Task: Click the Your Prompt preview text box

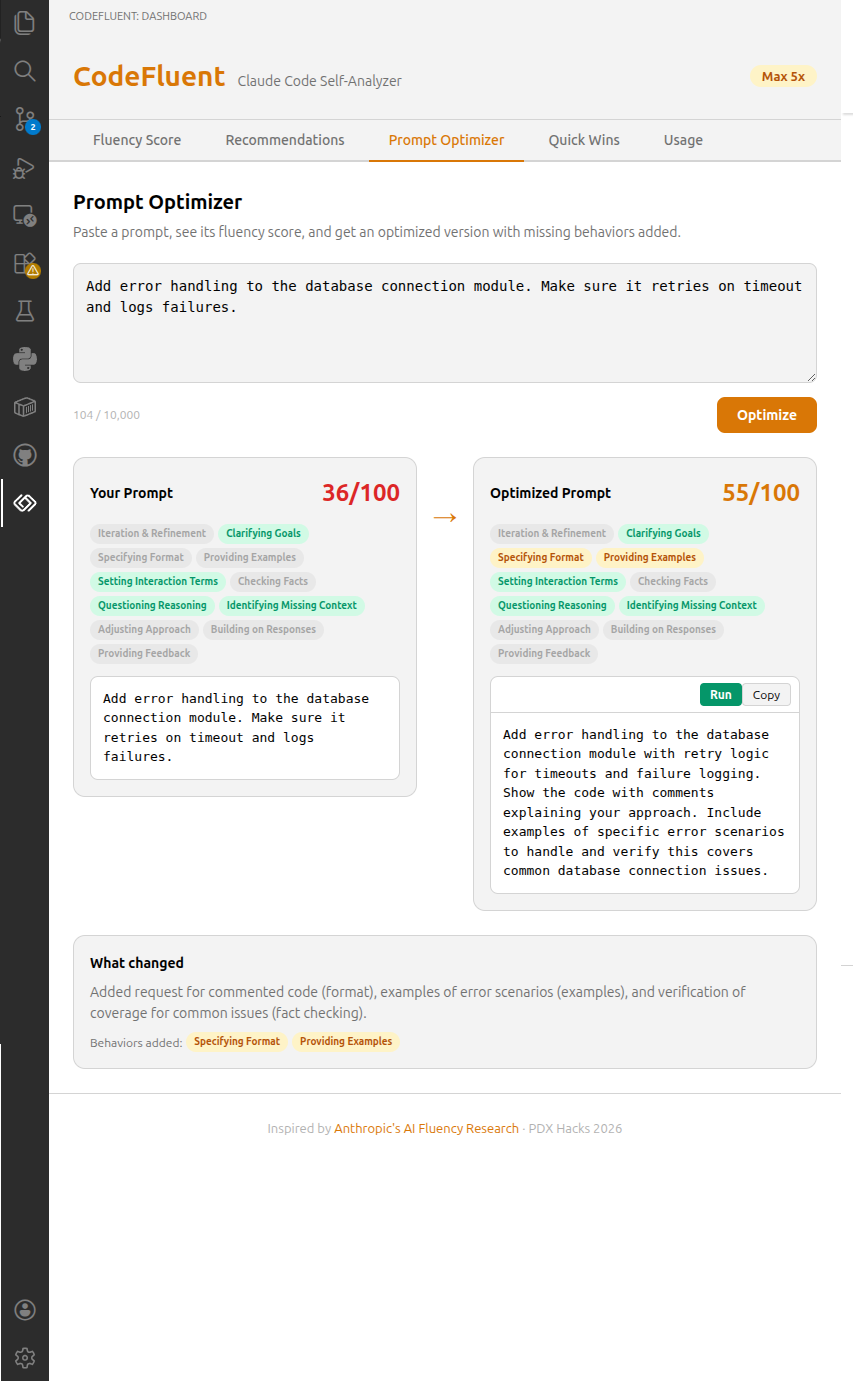Action: [245, 728]
